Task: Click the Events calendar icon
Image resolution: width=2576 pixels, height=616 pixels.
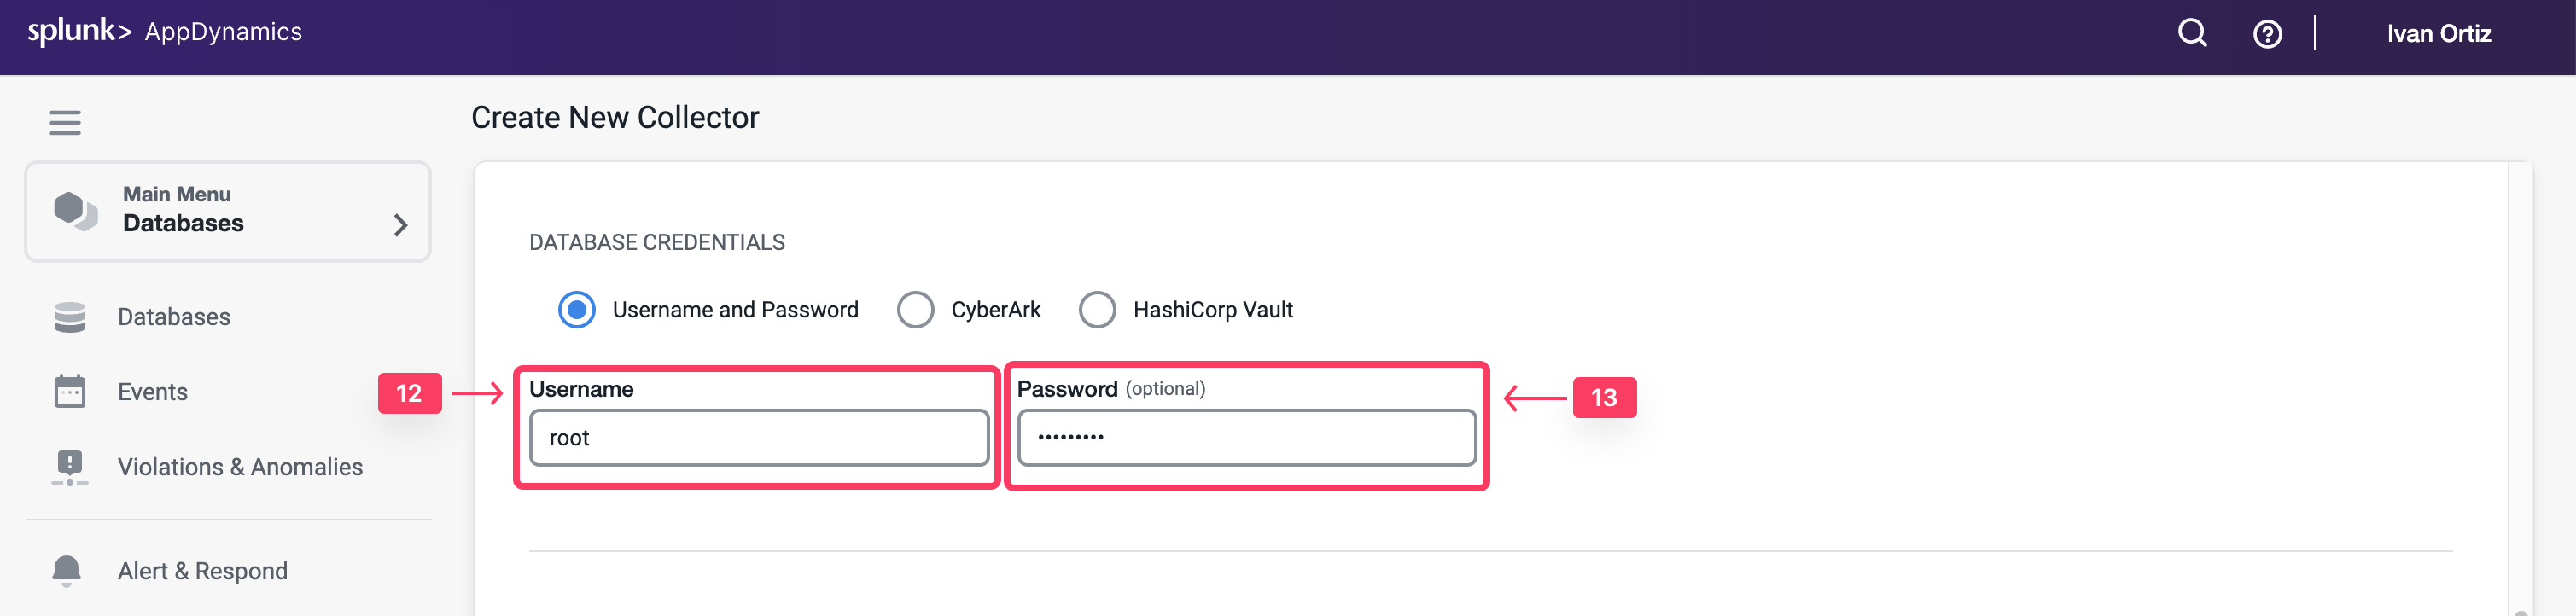Action: [x=70, y=391]
